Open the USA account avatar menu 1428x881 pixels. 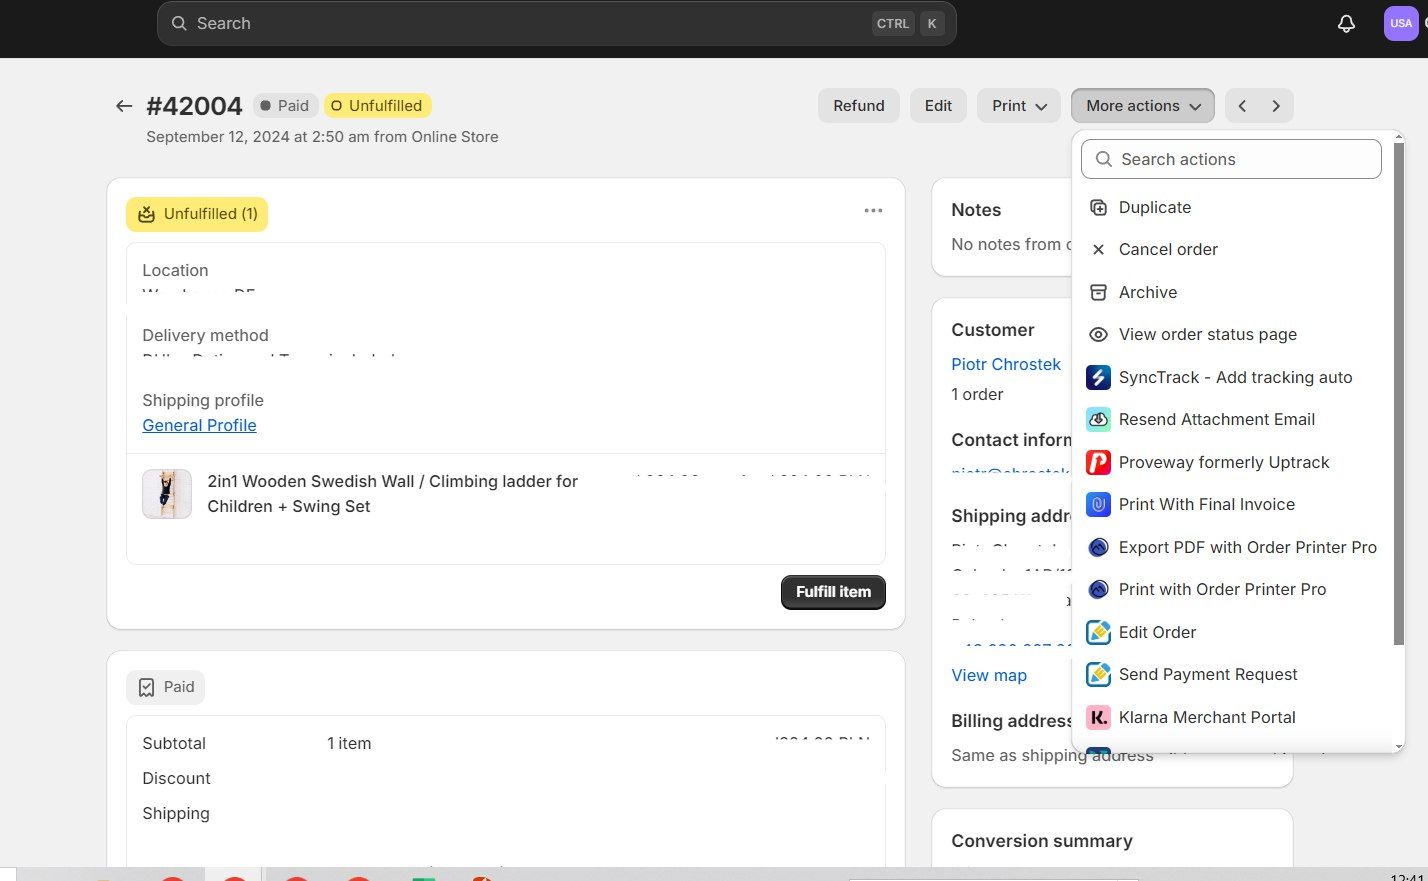[x=1401, y=23]
